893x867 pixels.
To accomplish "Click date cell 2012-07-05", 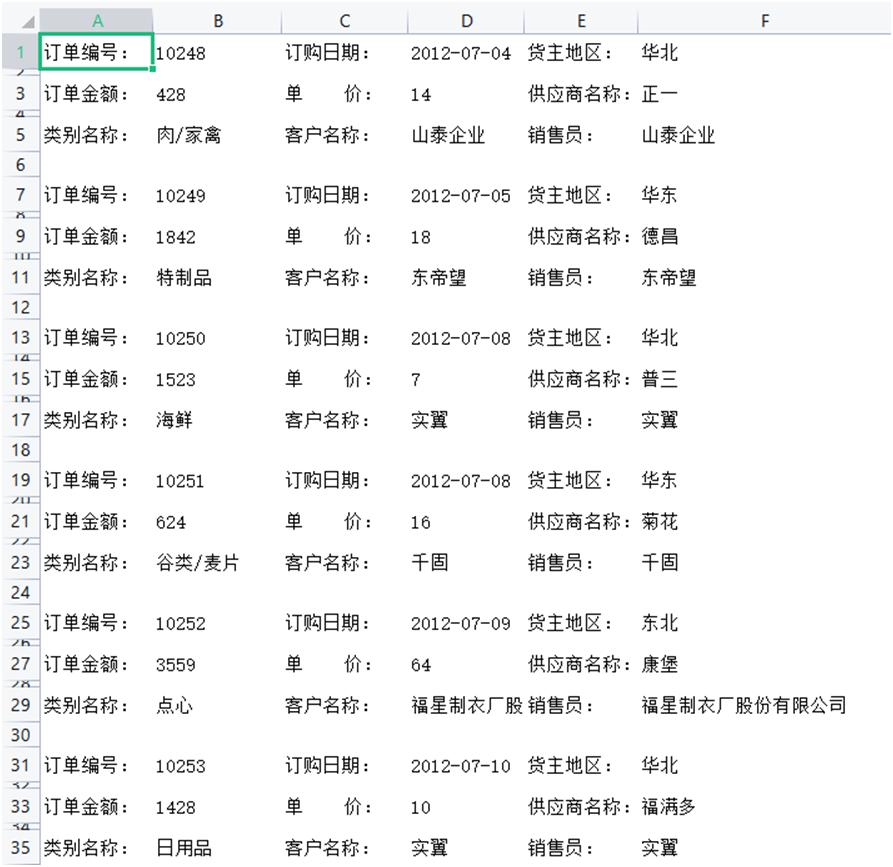I will pos(465,195).
